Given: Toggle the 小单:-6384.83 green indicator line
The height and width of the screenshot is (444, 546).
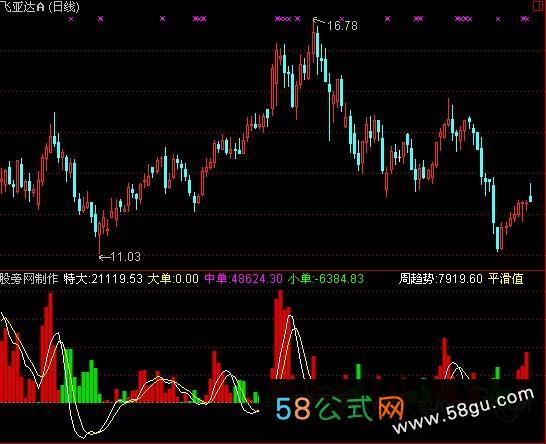Looking at the screenshot, I should [326, 279].
